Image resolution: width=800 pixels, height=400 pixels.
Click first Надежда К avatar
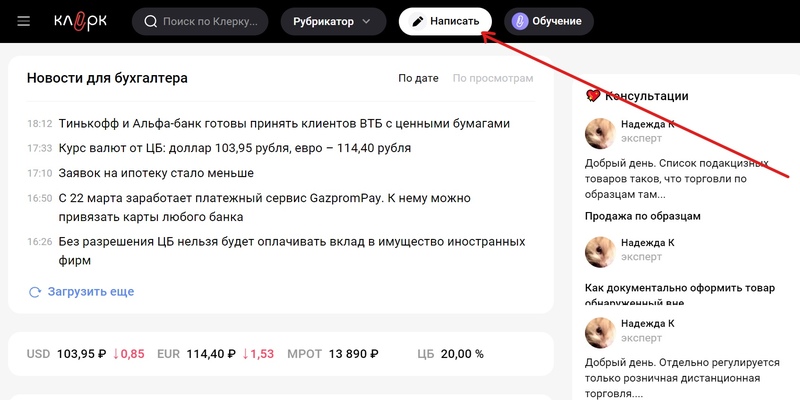(600, 132)
